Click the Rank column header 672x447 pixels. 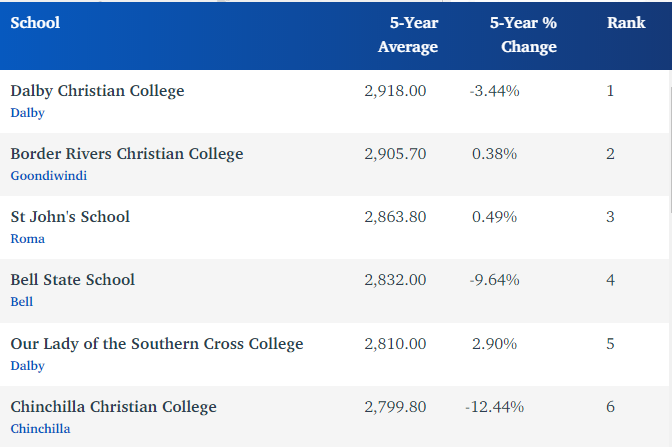coord(626,23)
